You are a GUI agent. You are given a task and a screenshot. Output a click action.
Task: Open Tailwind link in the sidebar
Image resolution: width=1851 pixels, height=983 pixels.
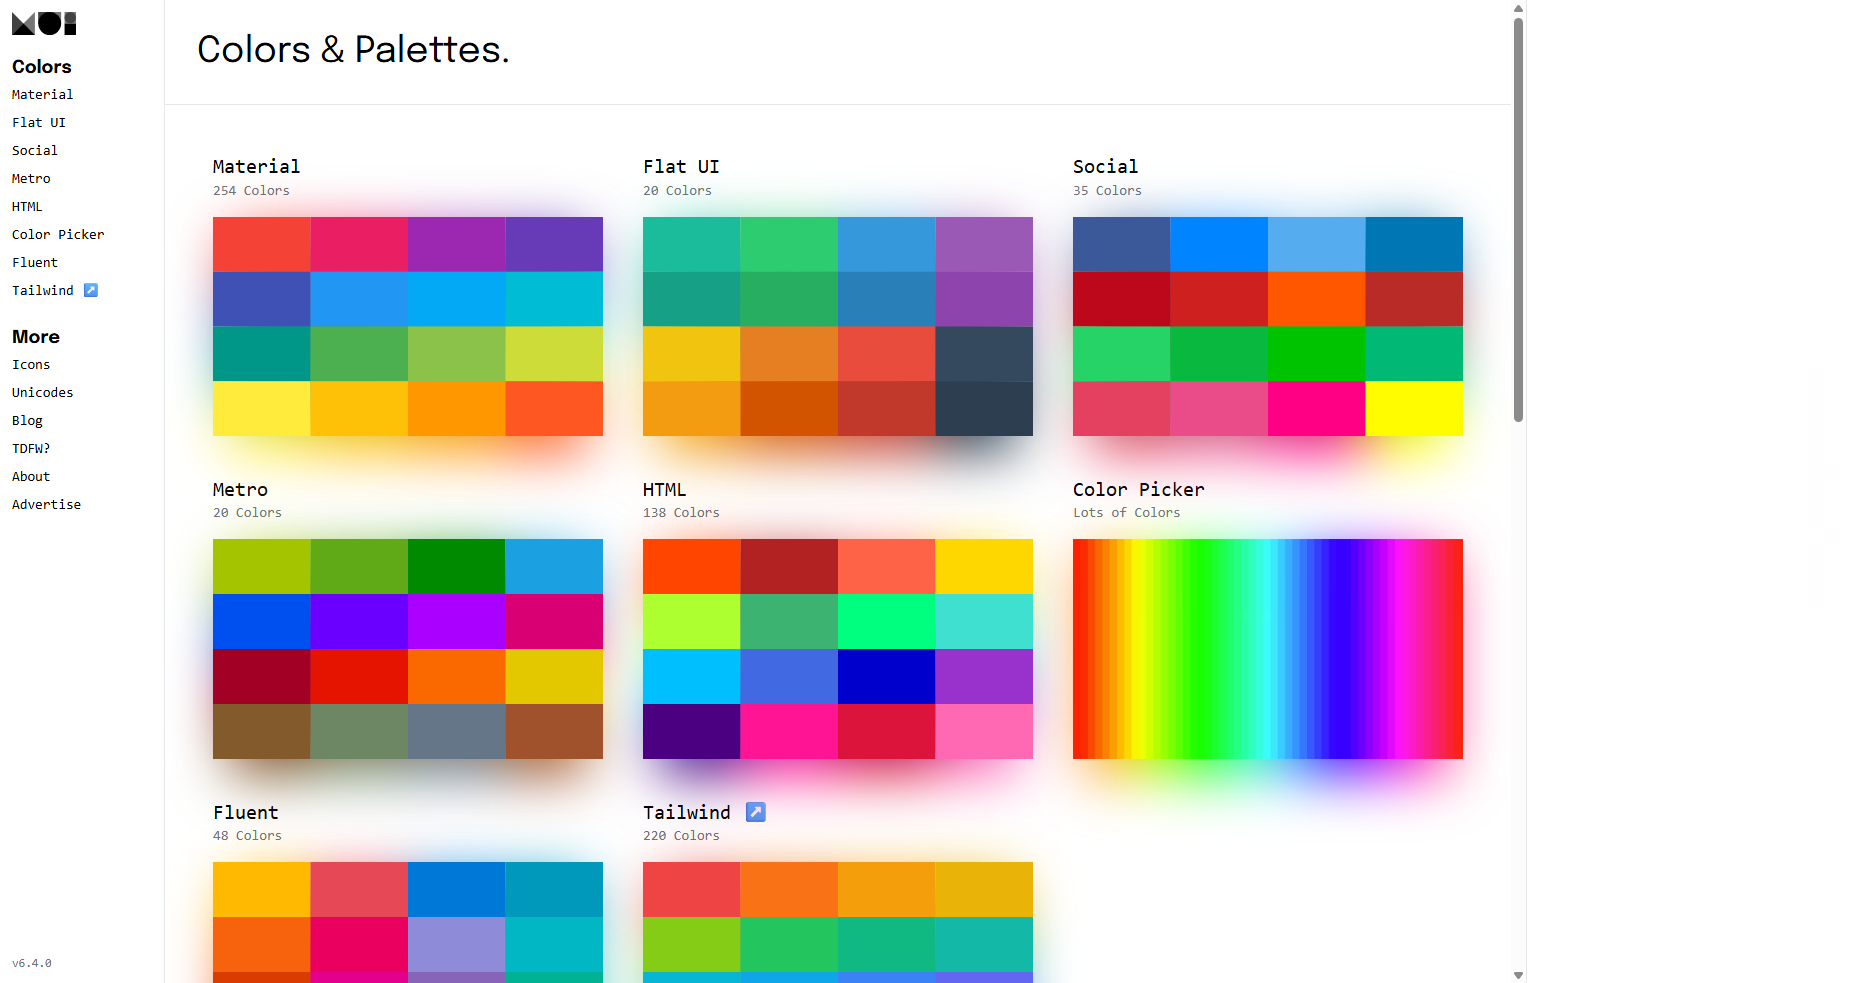click(x=43, y=290)
